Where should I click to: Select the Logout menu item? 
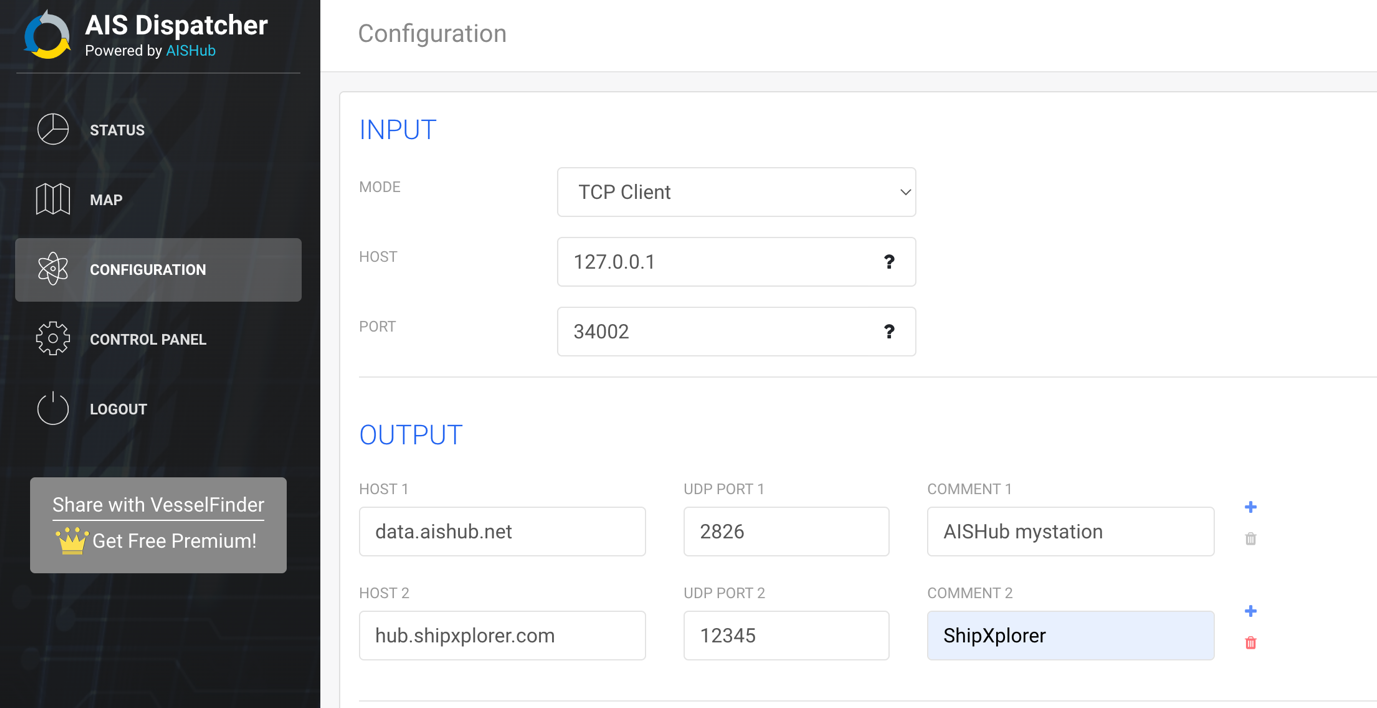click(158, 409)
